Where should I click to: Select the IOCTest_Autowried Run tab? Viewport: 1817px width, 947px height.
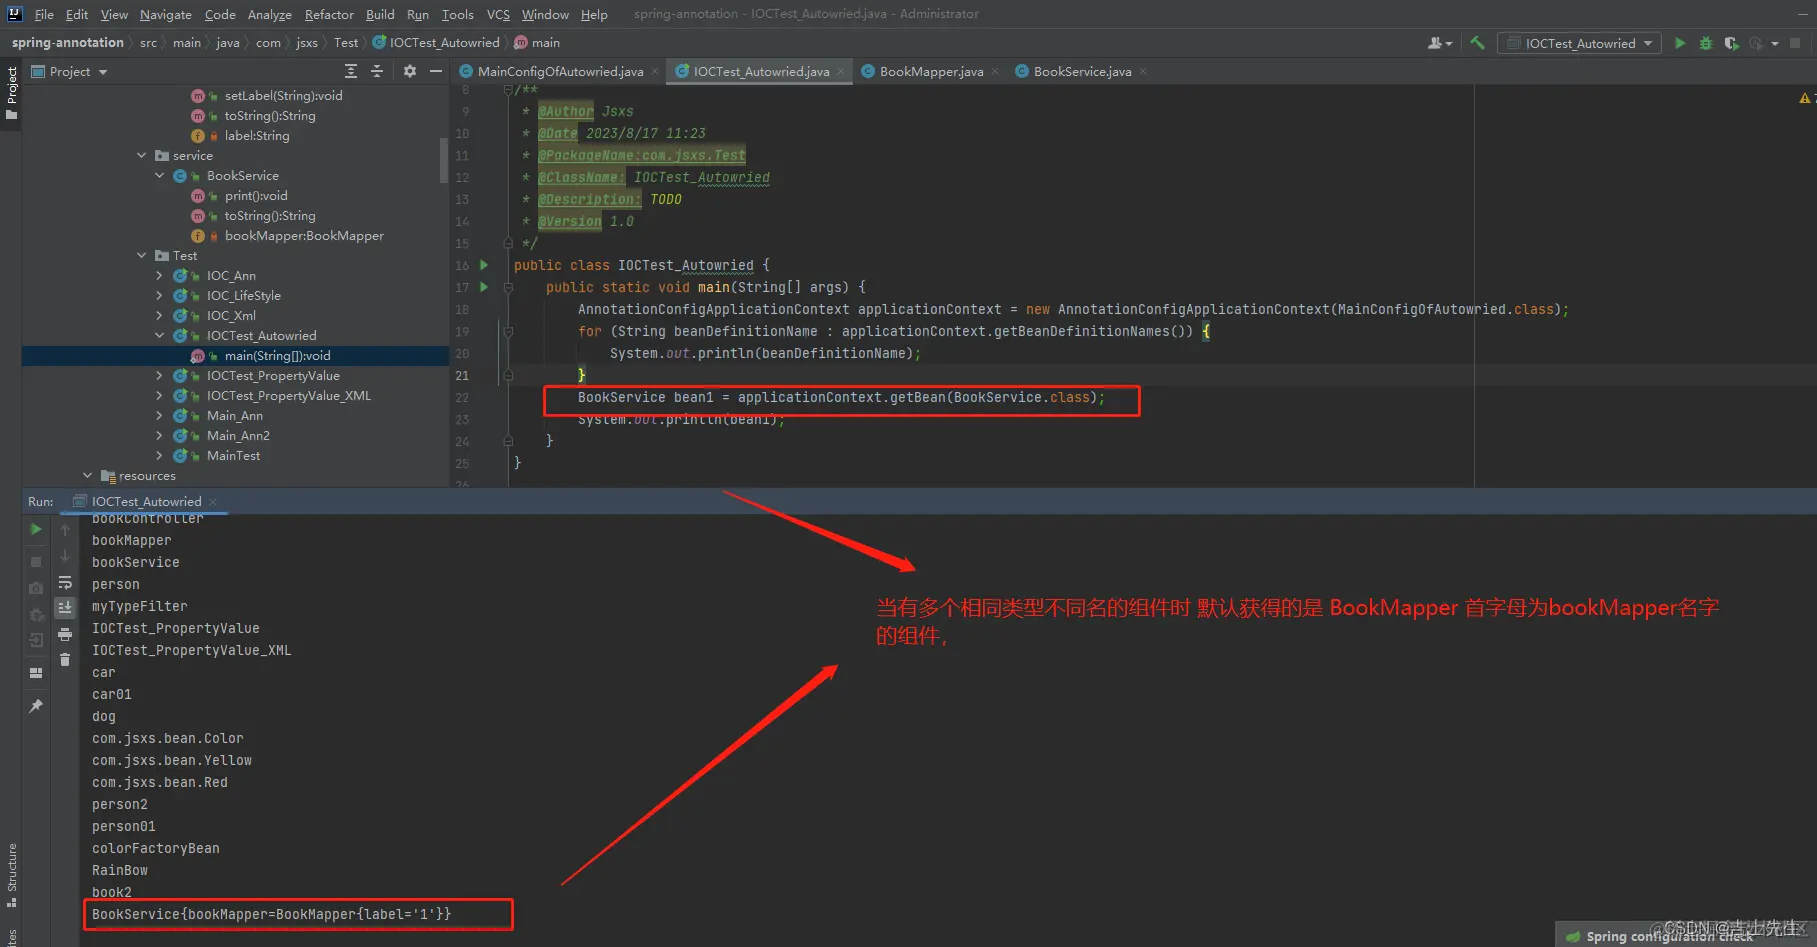point(146,501)
